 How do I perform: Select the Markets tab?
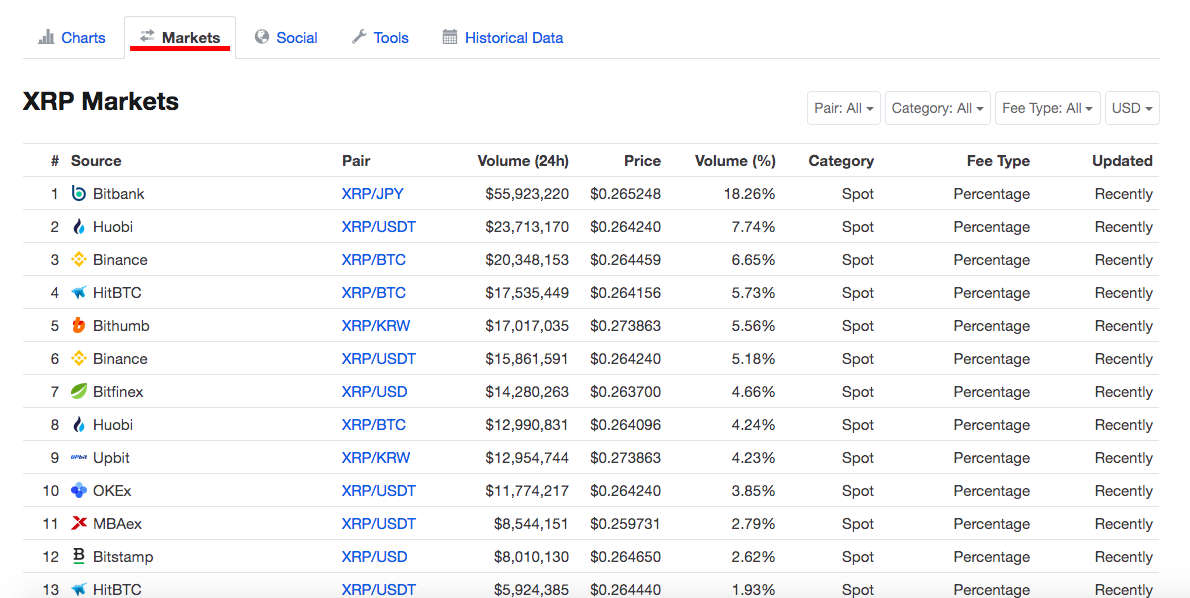tap(180, 37)
